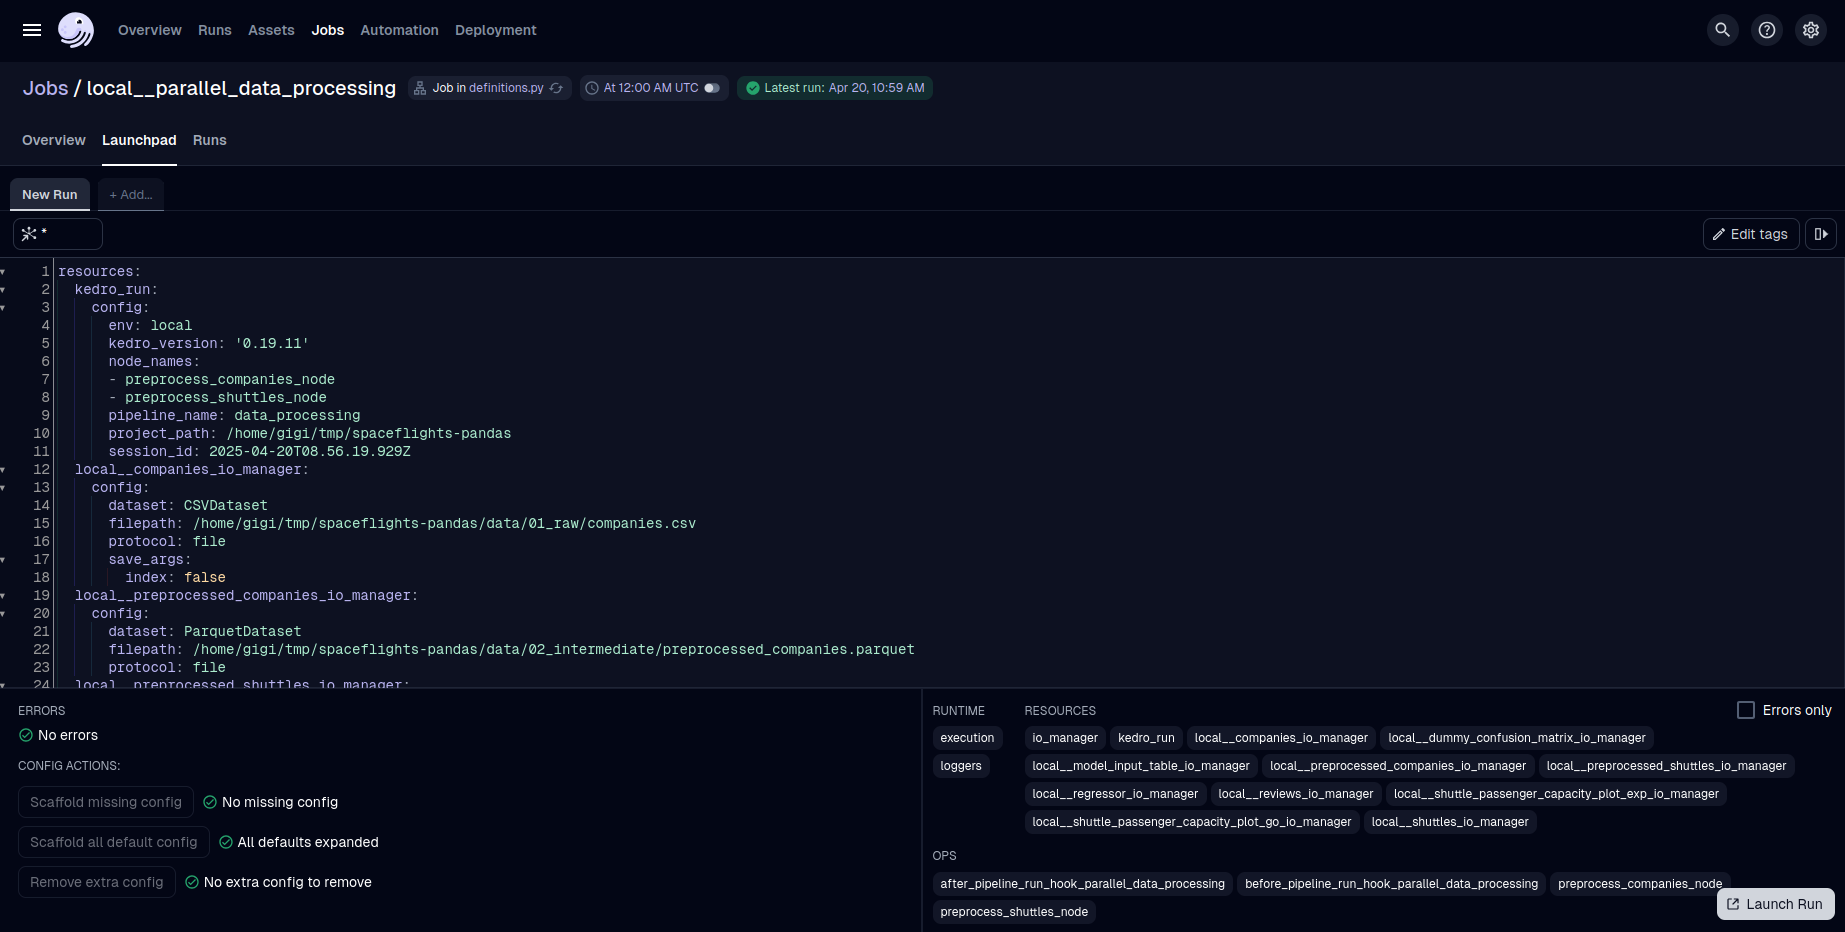Click Remove extra config button
This screenshot has height=932, width=1845.
pyautogui.click(x=97, y=882)
